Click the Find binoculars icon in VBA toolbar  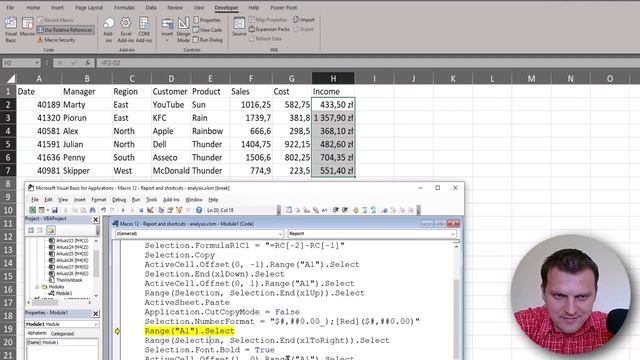[x=93, y=210]
